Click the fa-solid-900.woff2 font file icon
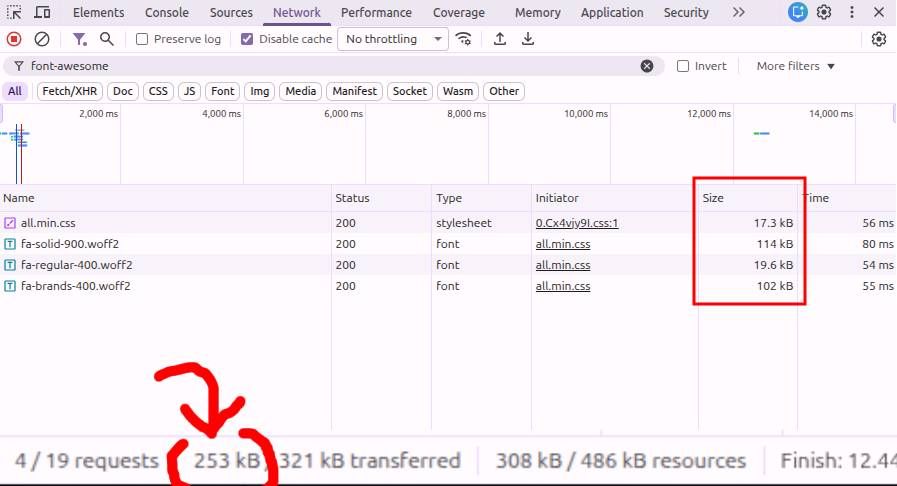The image size is (897, 486). [10, 244]
